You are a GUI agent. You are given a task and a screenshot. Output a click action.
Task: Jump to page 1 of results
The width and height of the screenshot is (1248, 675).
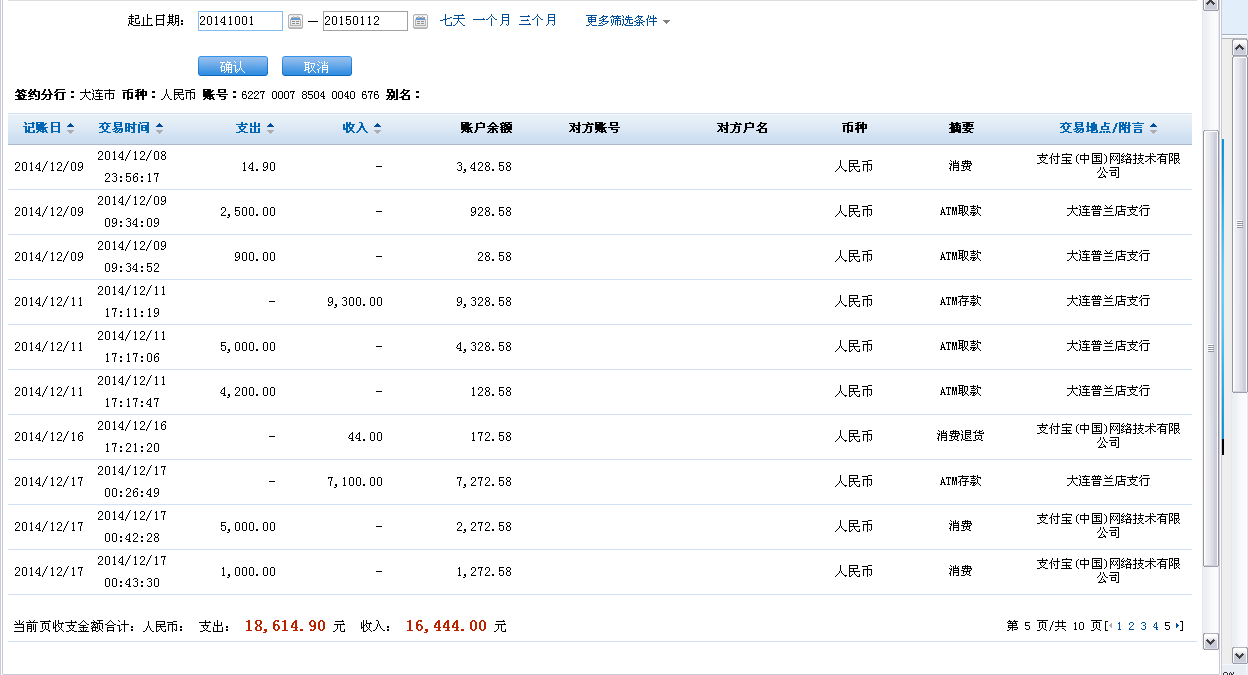(1119, 626)
